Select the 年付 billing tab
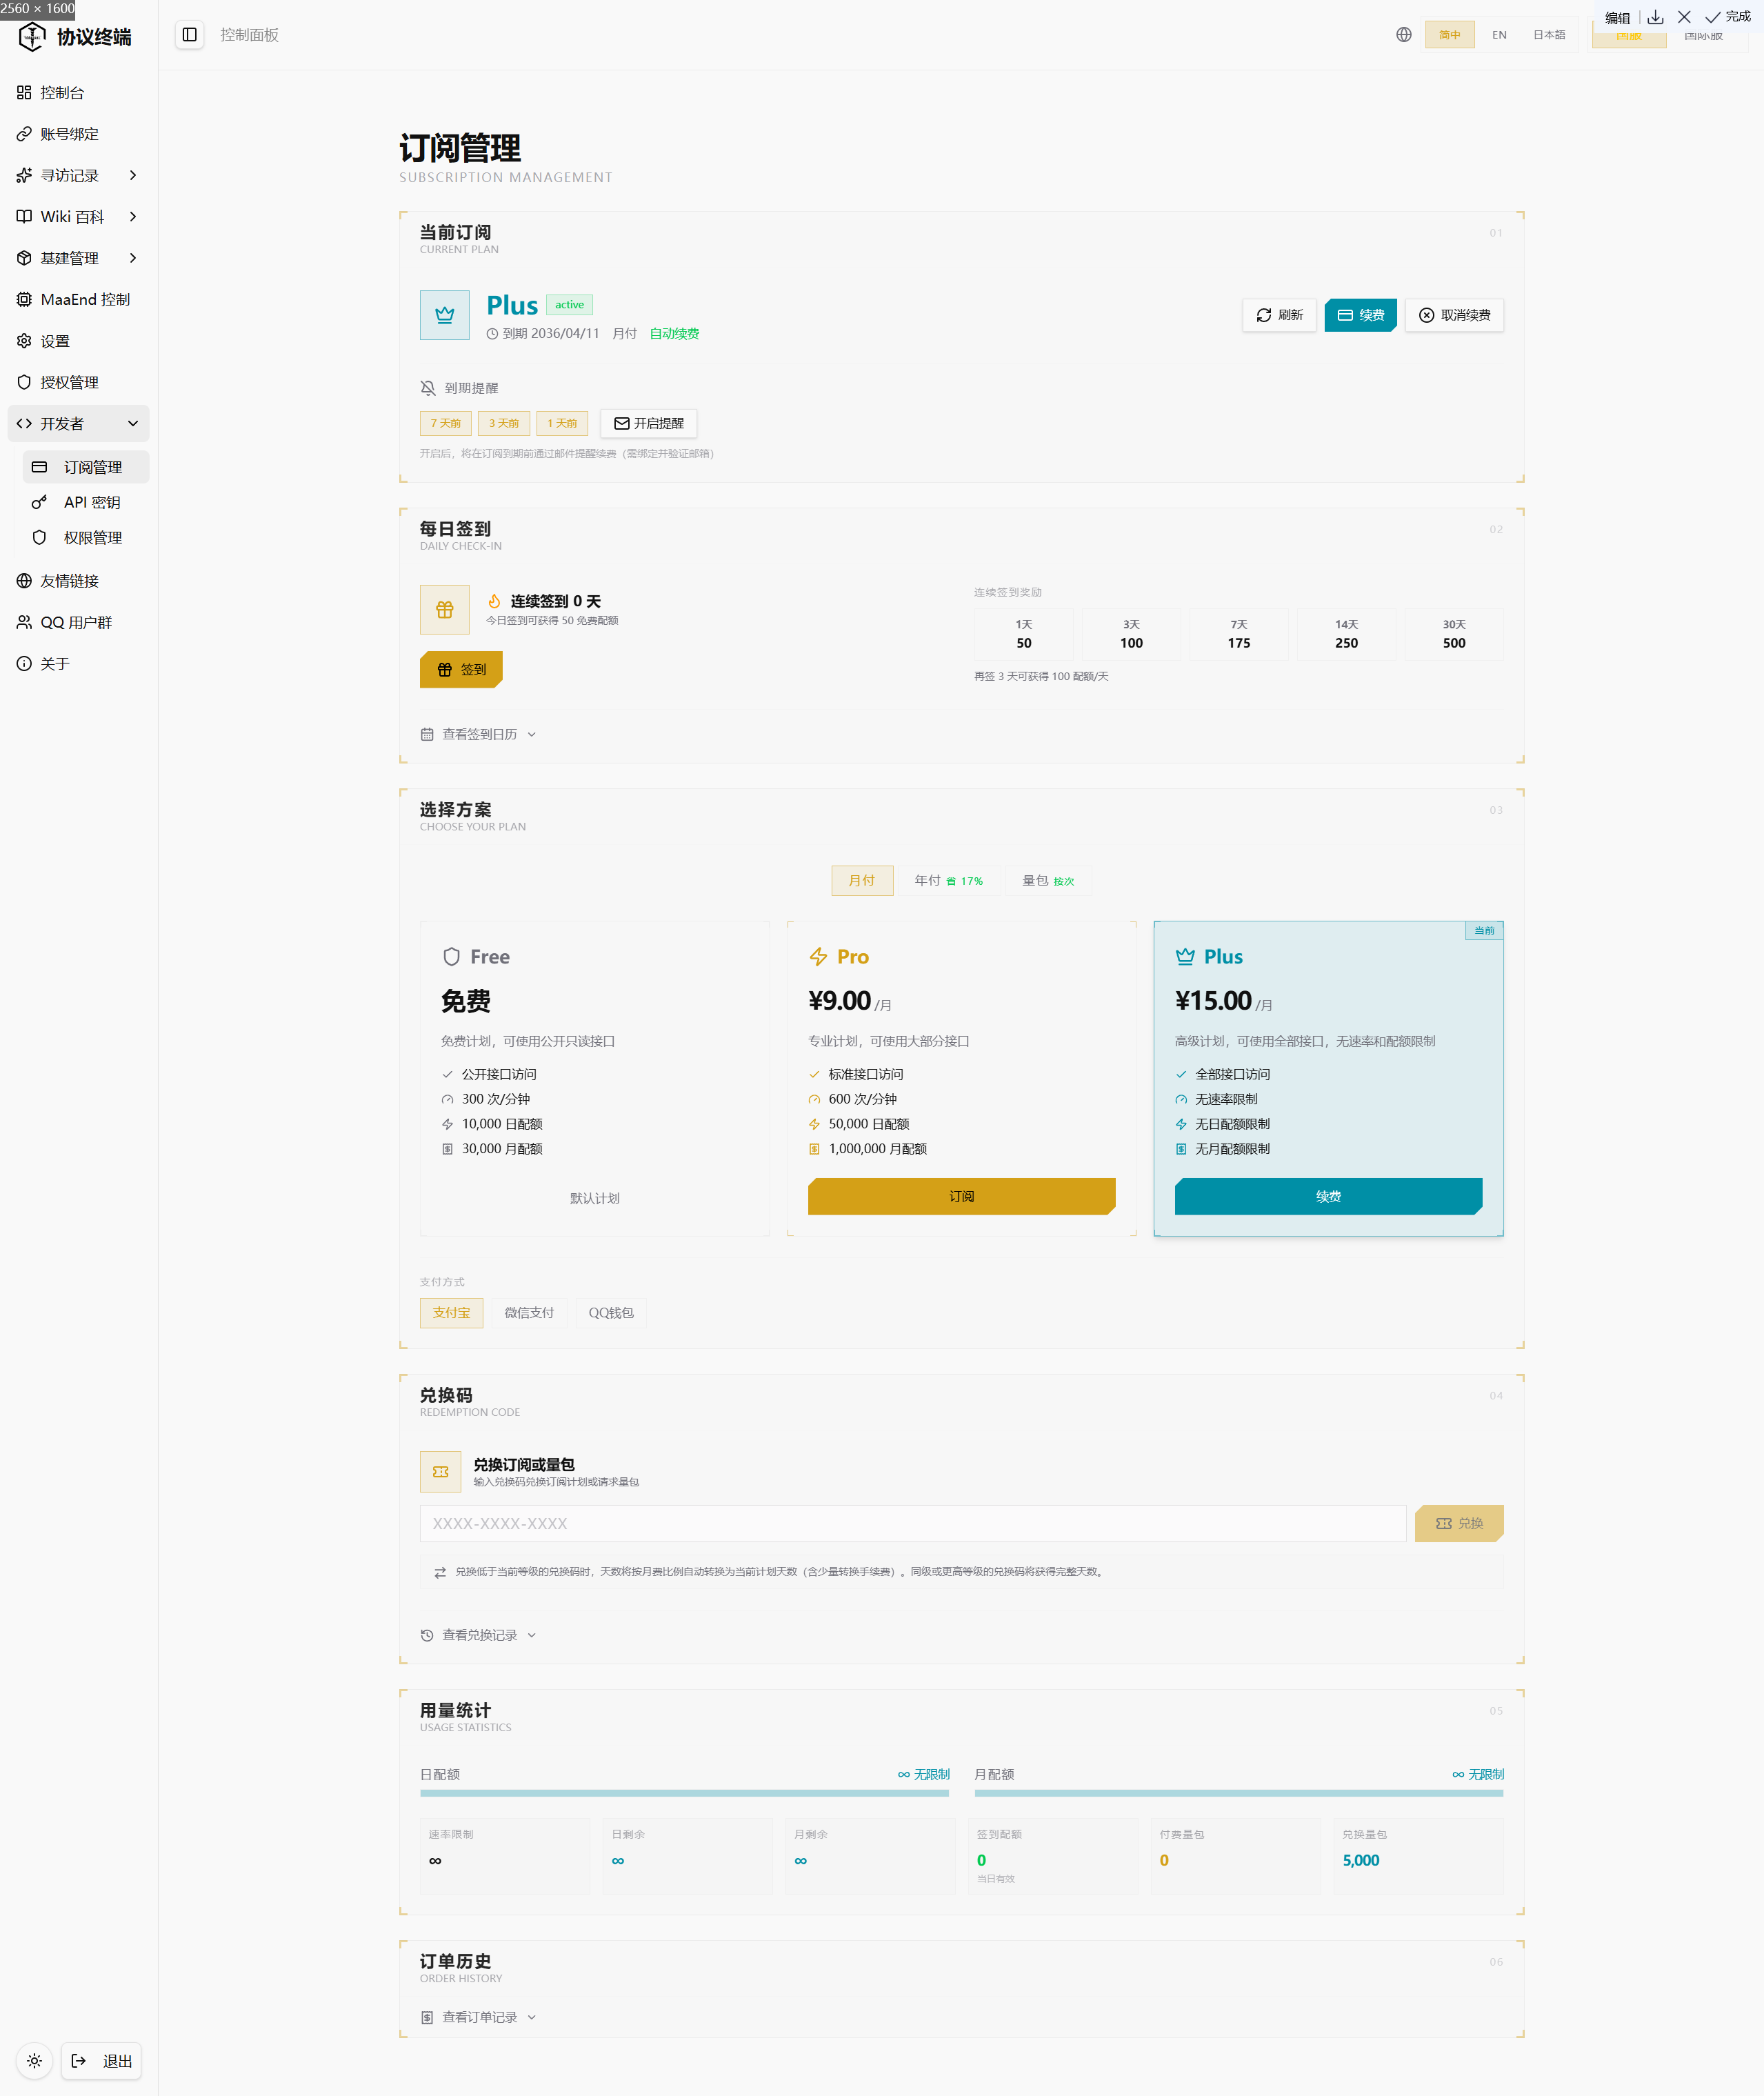 click(949, 880)
